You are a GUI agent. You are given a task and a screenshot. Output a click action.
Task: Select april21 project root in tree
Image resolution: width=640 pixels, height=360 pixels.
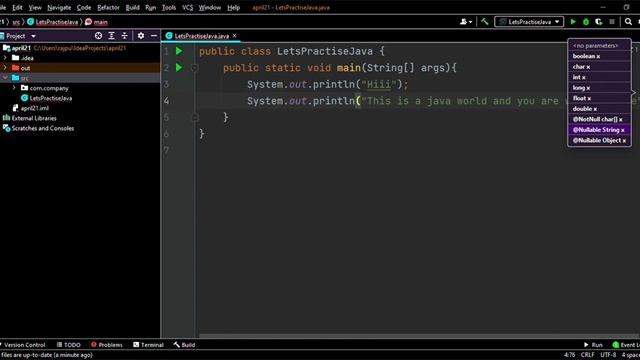tap(21, 48)
